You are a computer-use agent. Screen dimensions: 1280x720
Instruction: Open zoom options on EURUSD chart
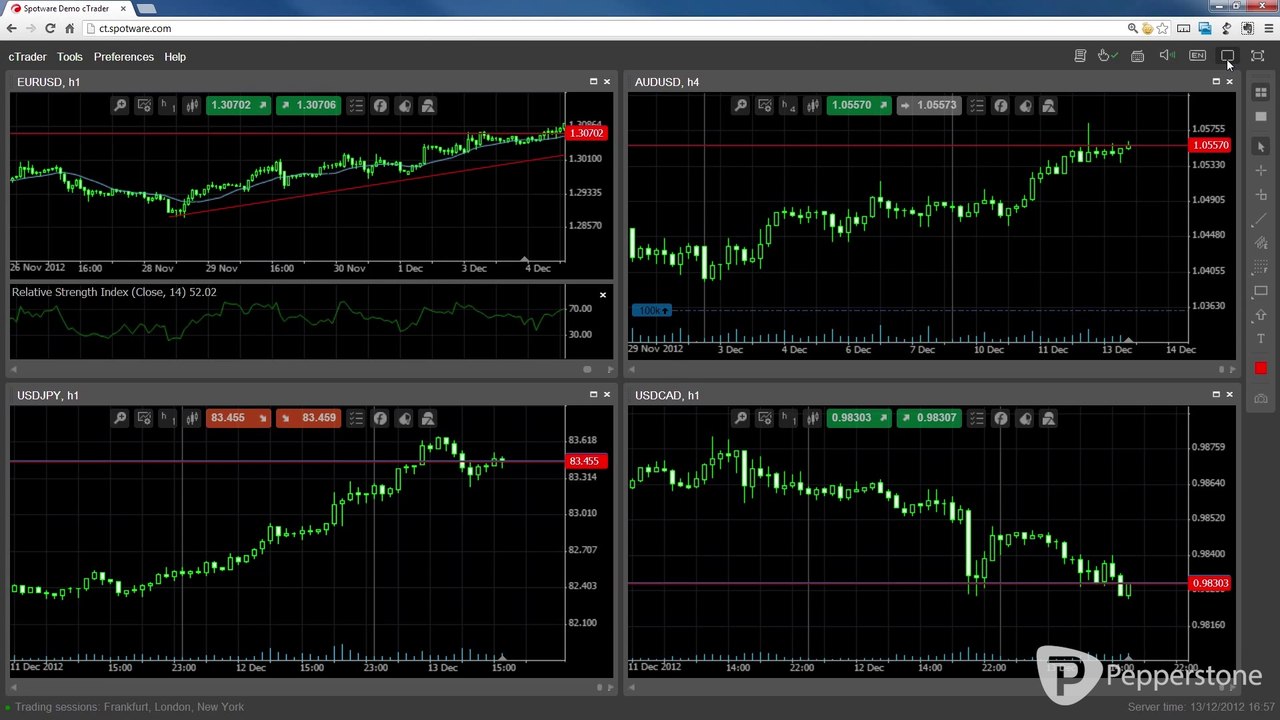(x=120, y=105)
